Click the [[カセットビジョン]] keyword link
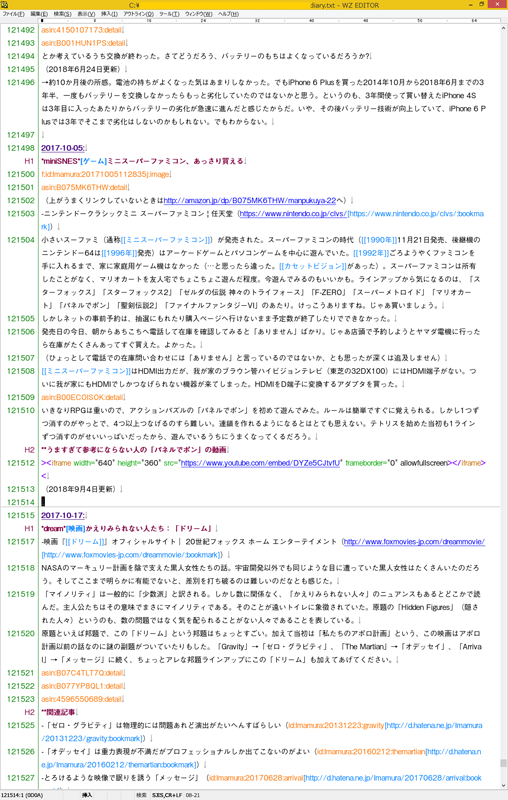 pyautogui.click(x=313, y=266)
